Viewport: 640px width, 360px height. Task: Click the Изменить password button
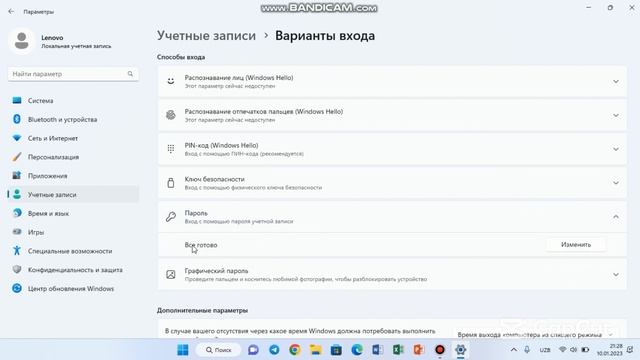(x=576, y=244)
